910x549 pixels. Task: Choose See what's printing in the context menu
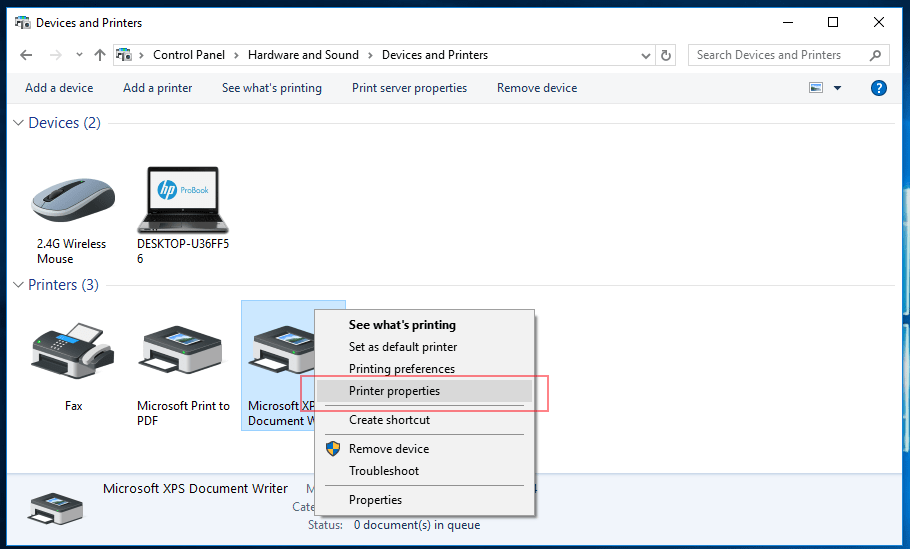coord(402,325)
